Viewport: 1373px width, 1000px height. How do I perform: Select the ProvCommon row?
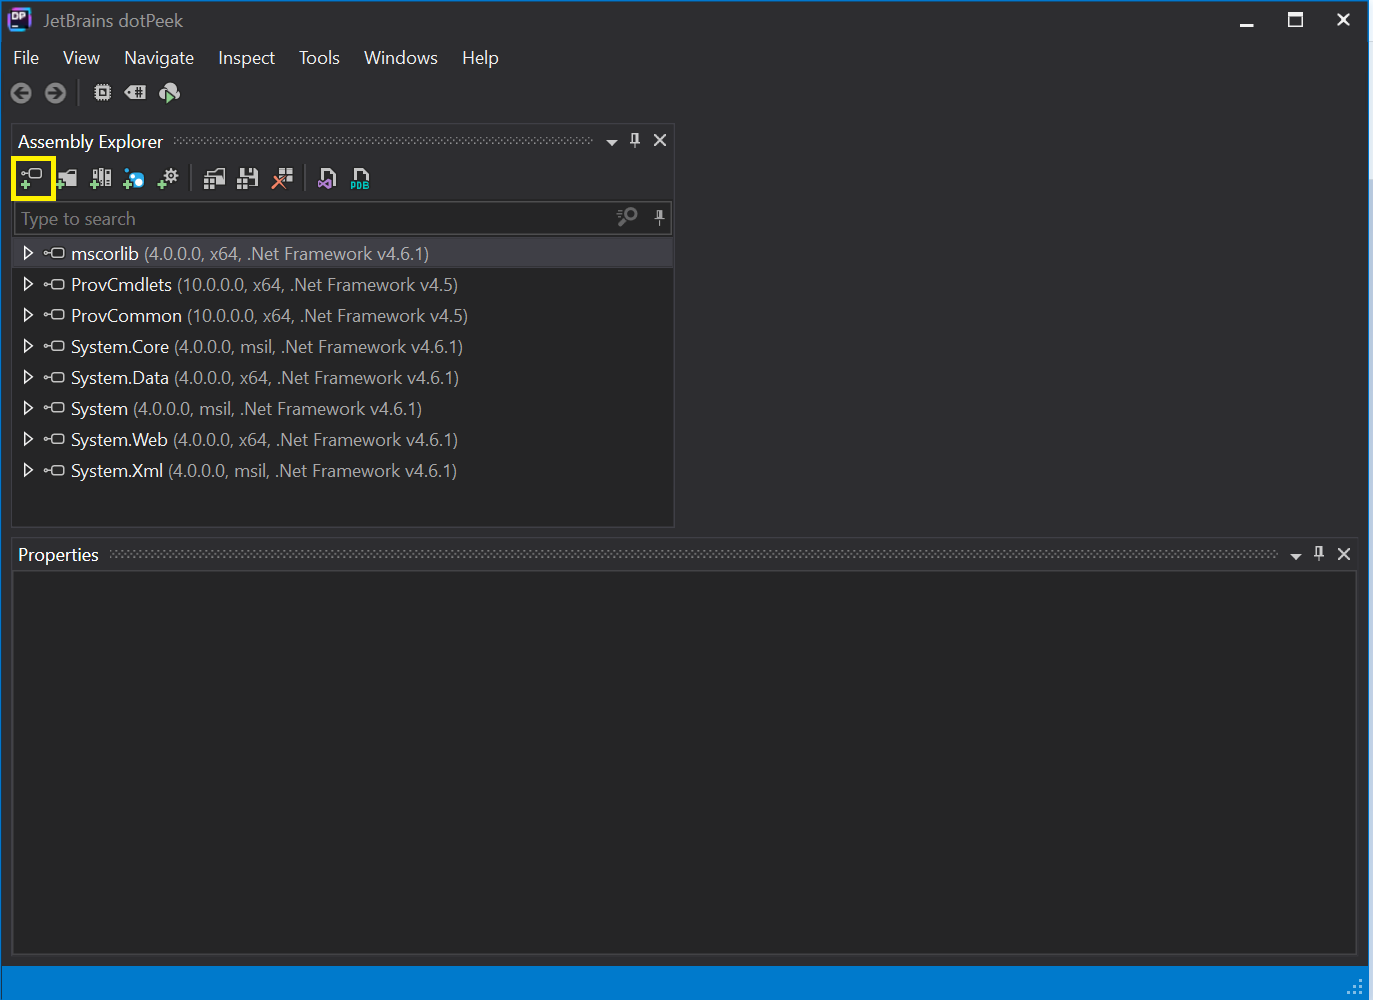pyautogui.click(x=343, y=315)
